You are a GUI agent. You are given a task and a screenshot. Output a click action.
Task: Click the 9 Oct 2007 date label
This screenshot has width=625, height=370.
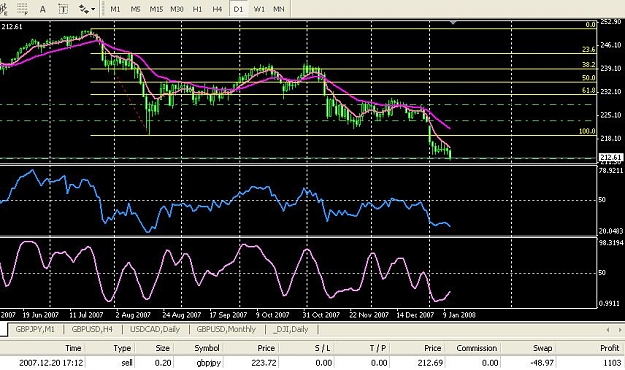(x=272, y=315)
